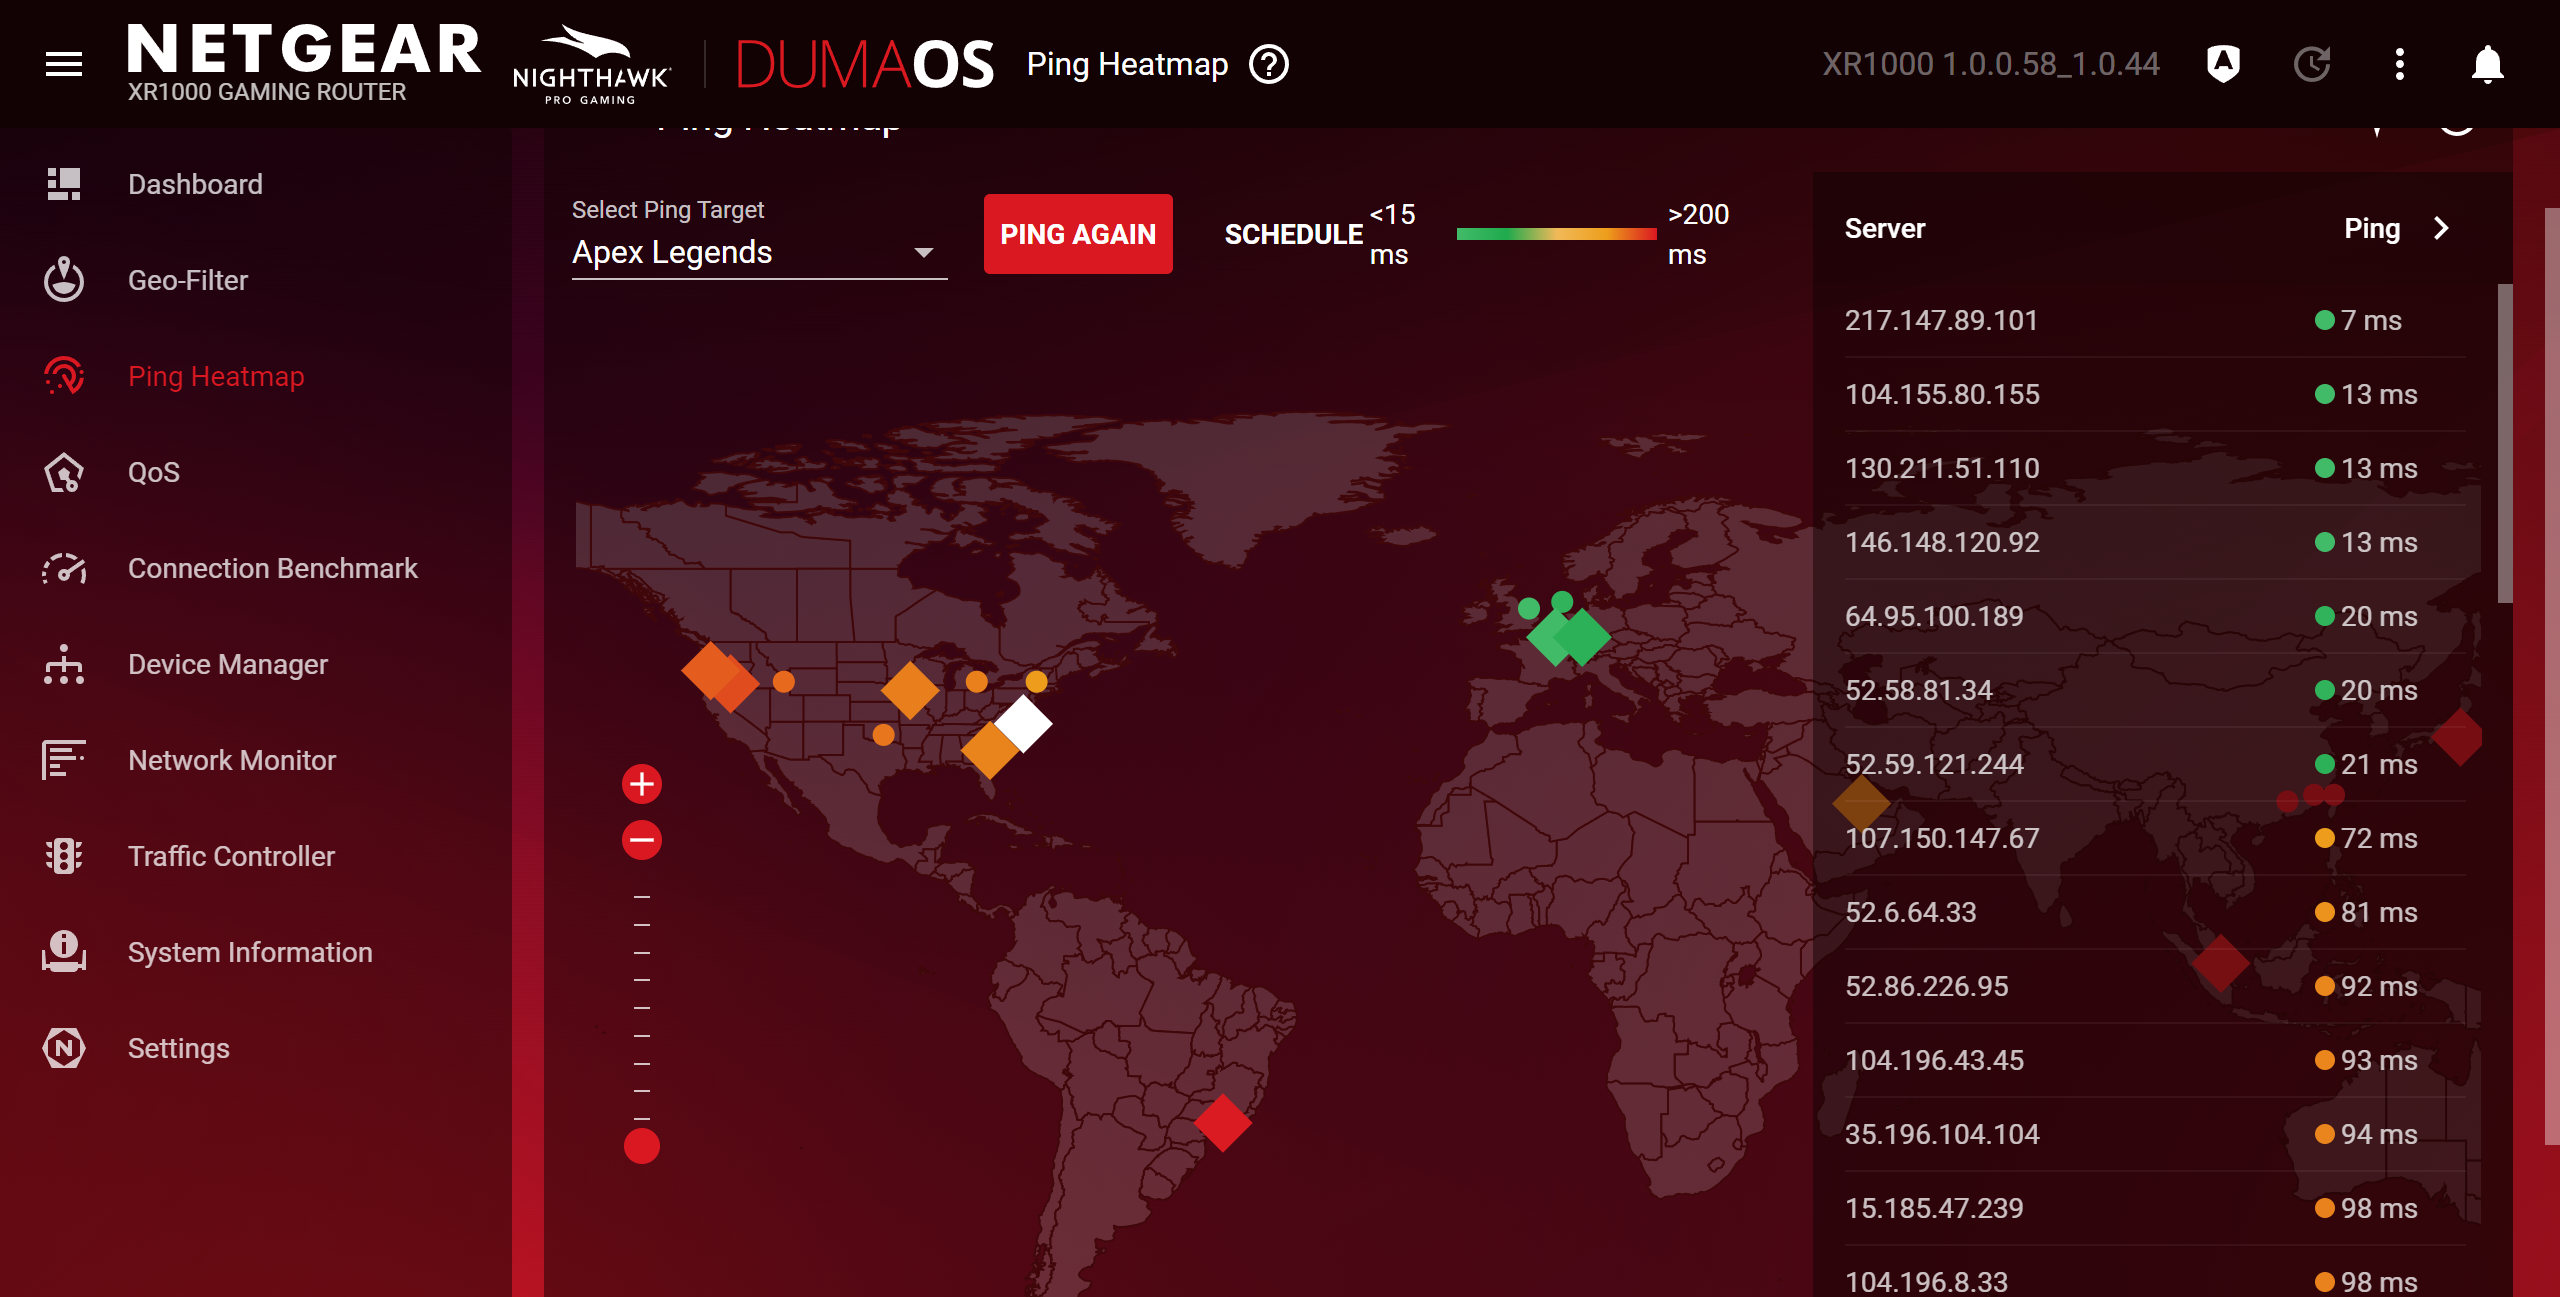Viewport: 2560px width, 1297px height.
Task: Open QoS from the sidebar
Action: tap(154, 473)
